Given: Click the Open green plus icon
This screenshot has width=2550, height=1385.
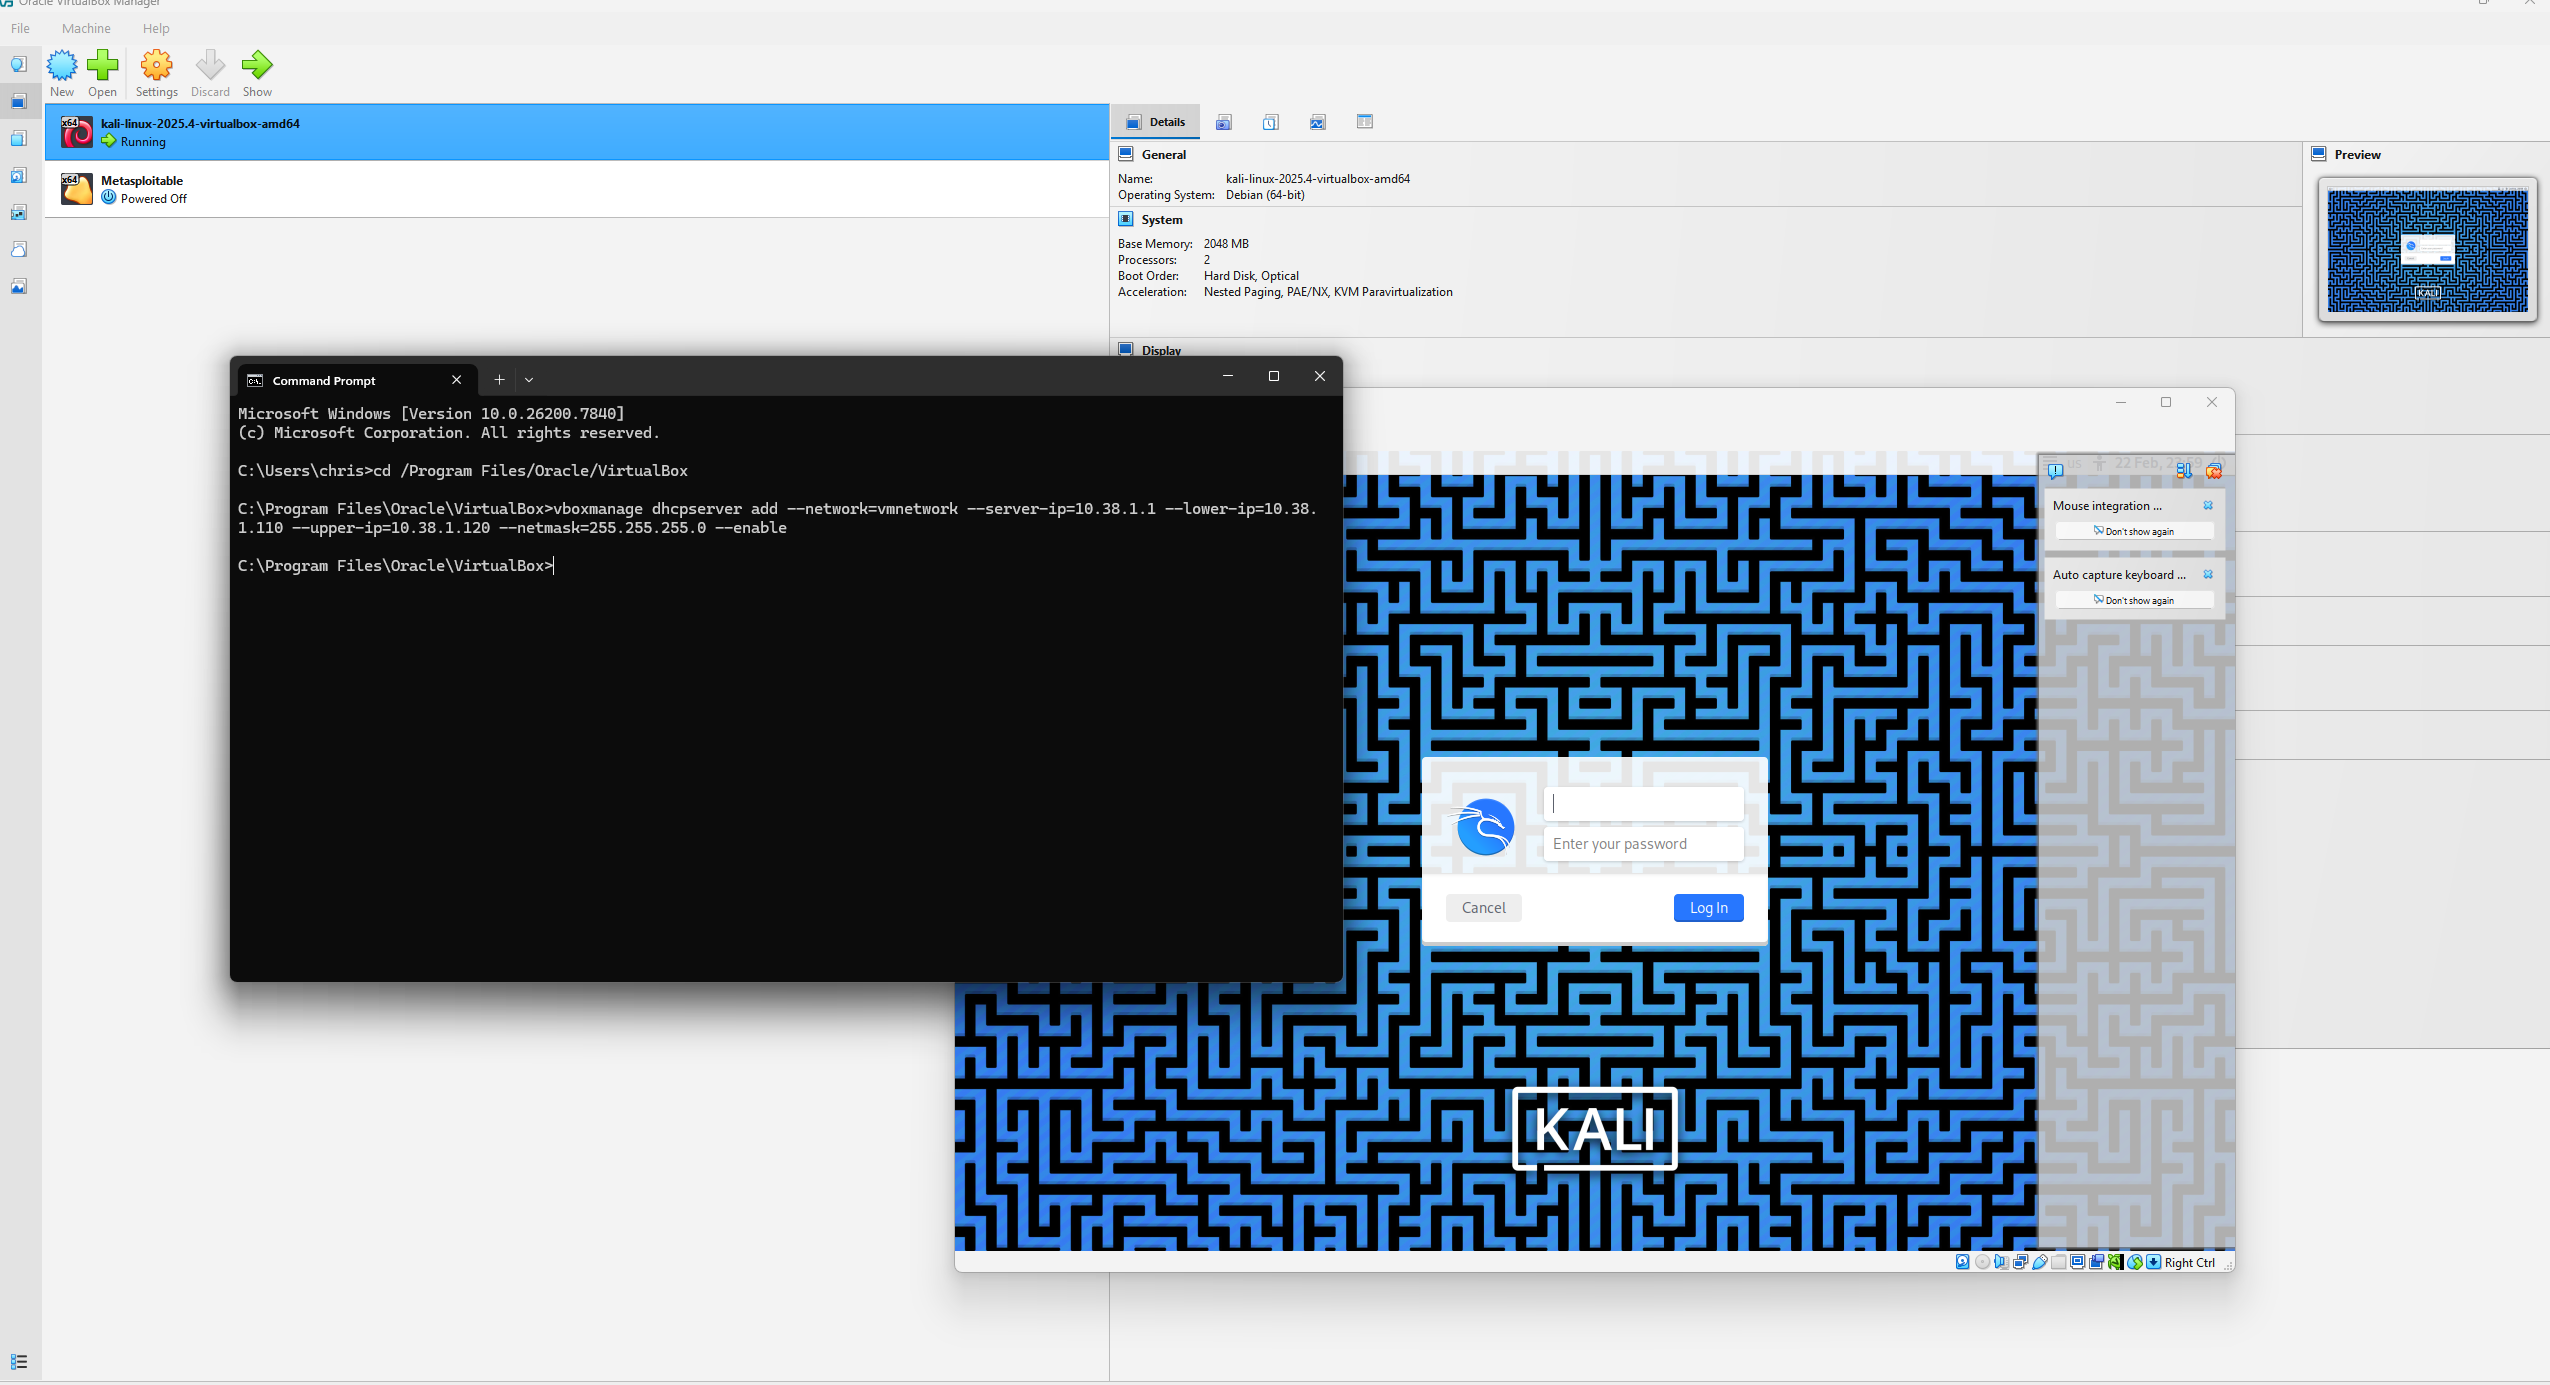Looking at the screenshot, I should pyautogui.click(x=102, y=66).
